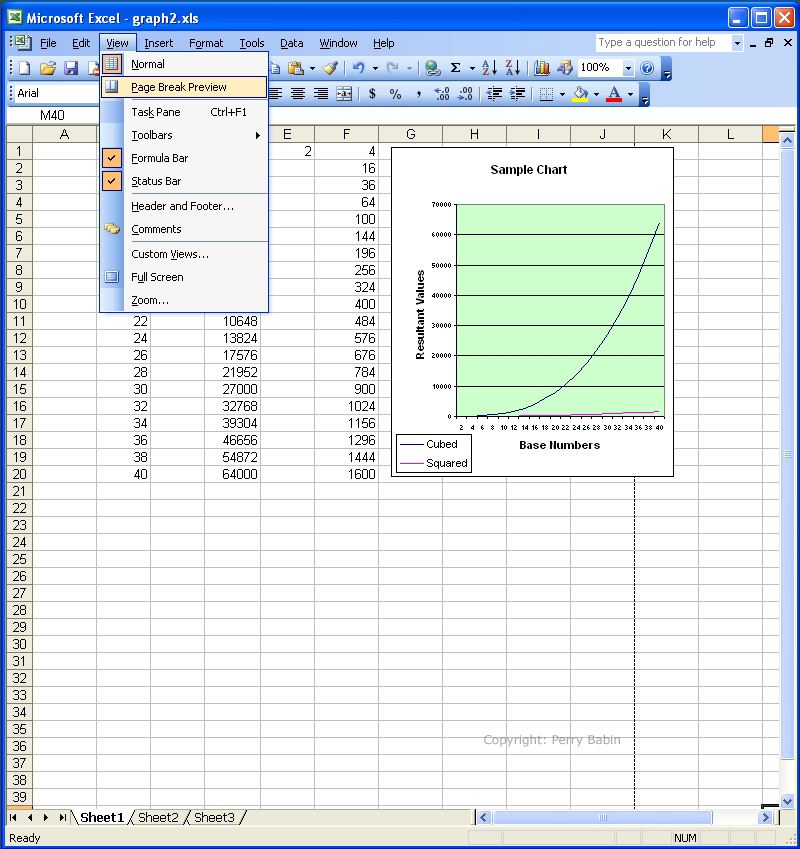The width and height of the screenshot is (800, 849).
Task: Click the Decrease Indent icon
Action: coord(494,94)
